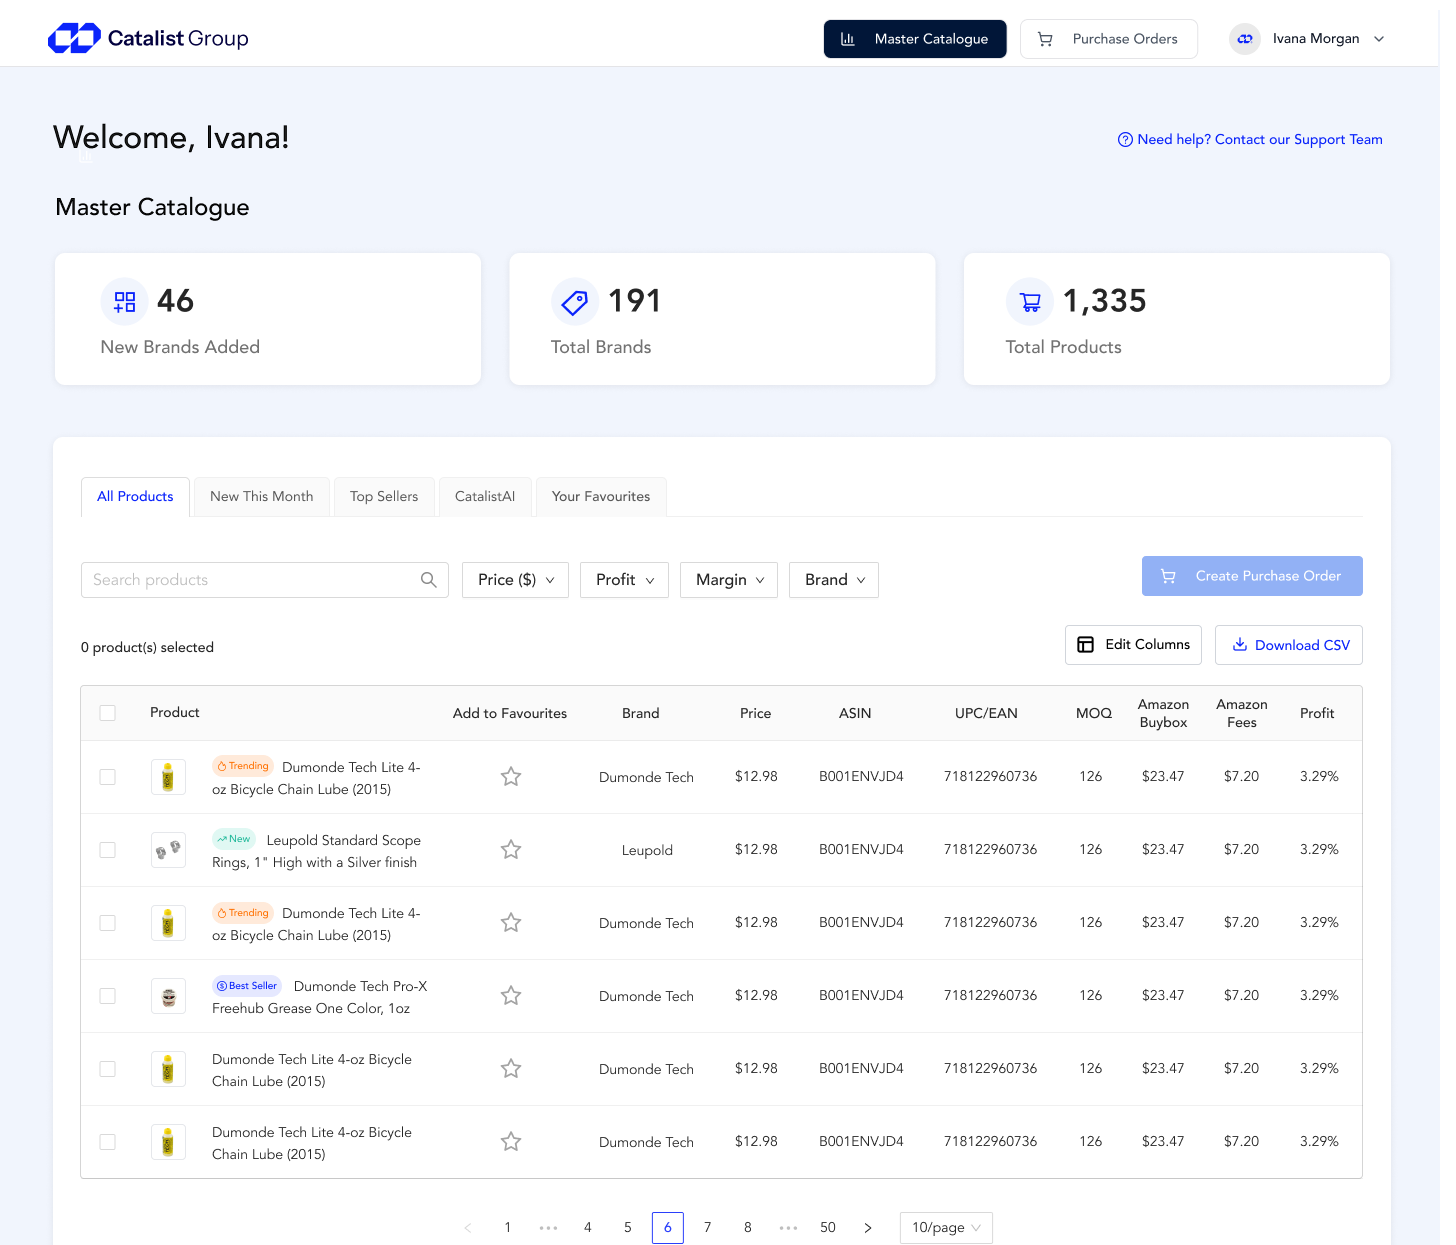Click the MOQ column header

coord(1094,713)
